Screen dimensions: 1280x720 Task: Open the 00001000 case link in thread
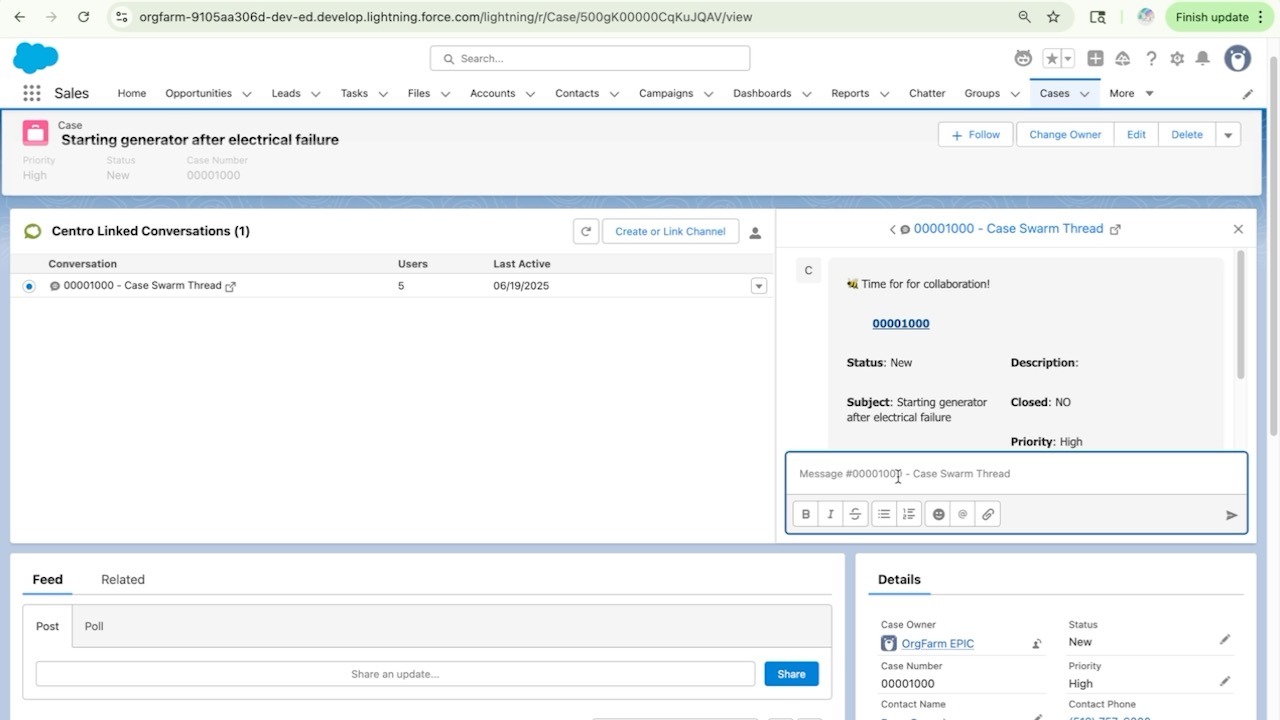(901, 324)
